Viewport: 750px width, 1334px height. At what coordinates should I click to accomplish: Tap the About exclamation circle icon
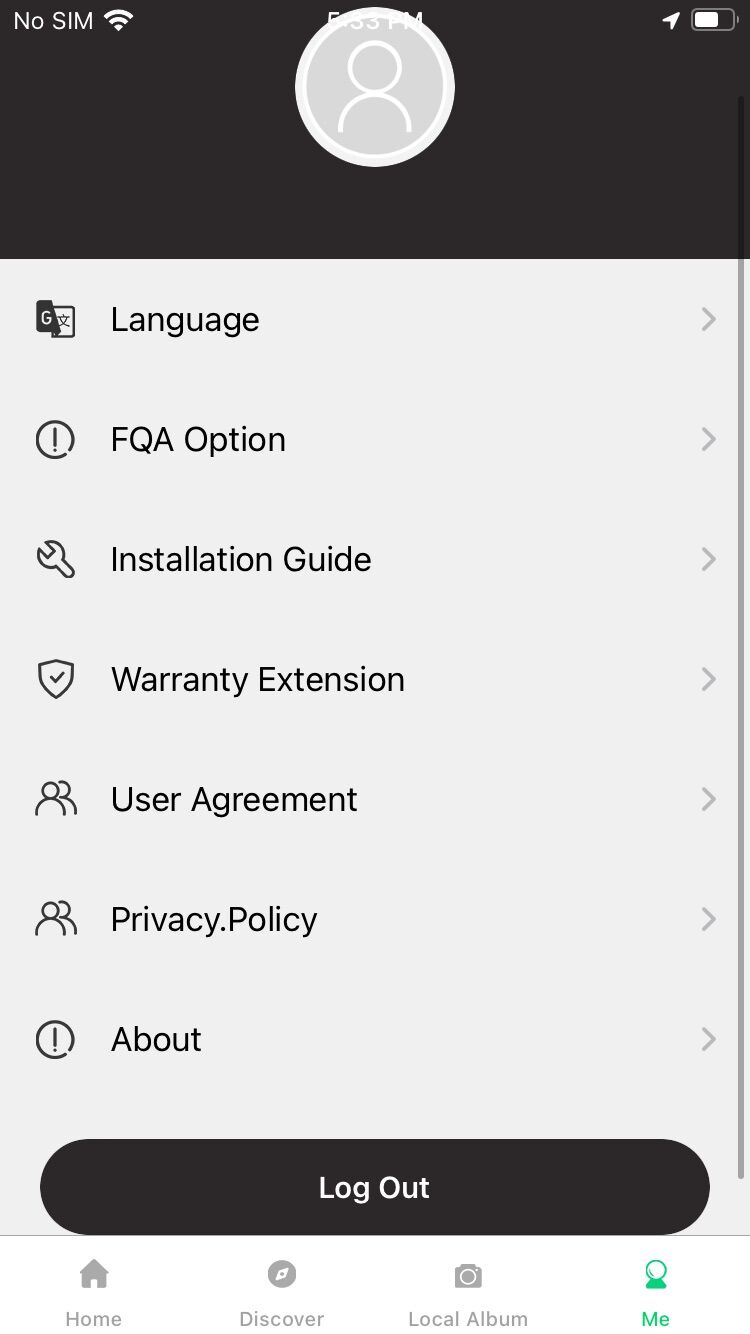coord(56,1039)
